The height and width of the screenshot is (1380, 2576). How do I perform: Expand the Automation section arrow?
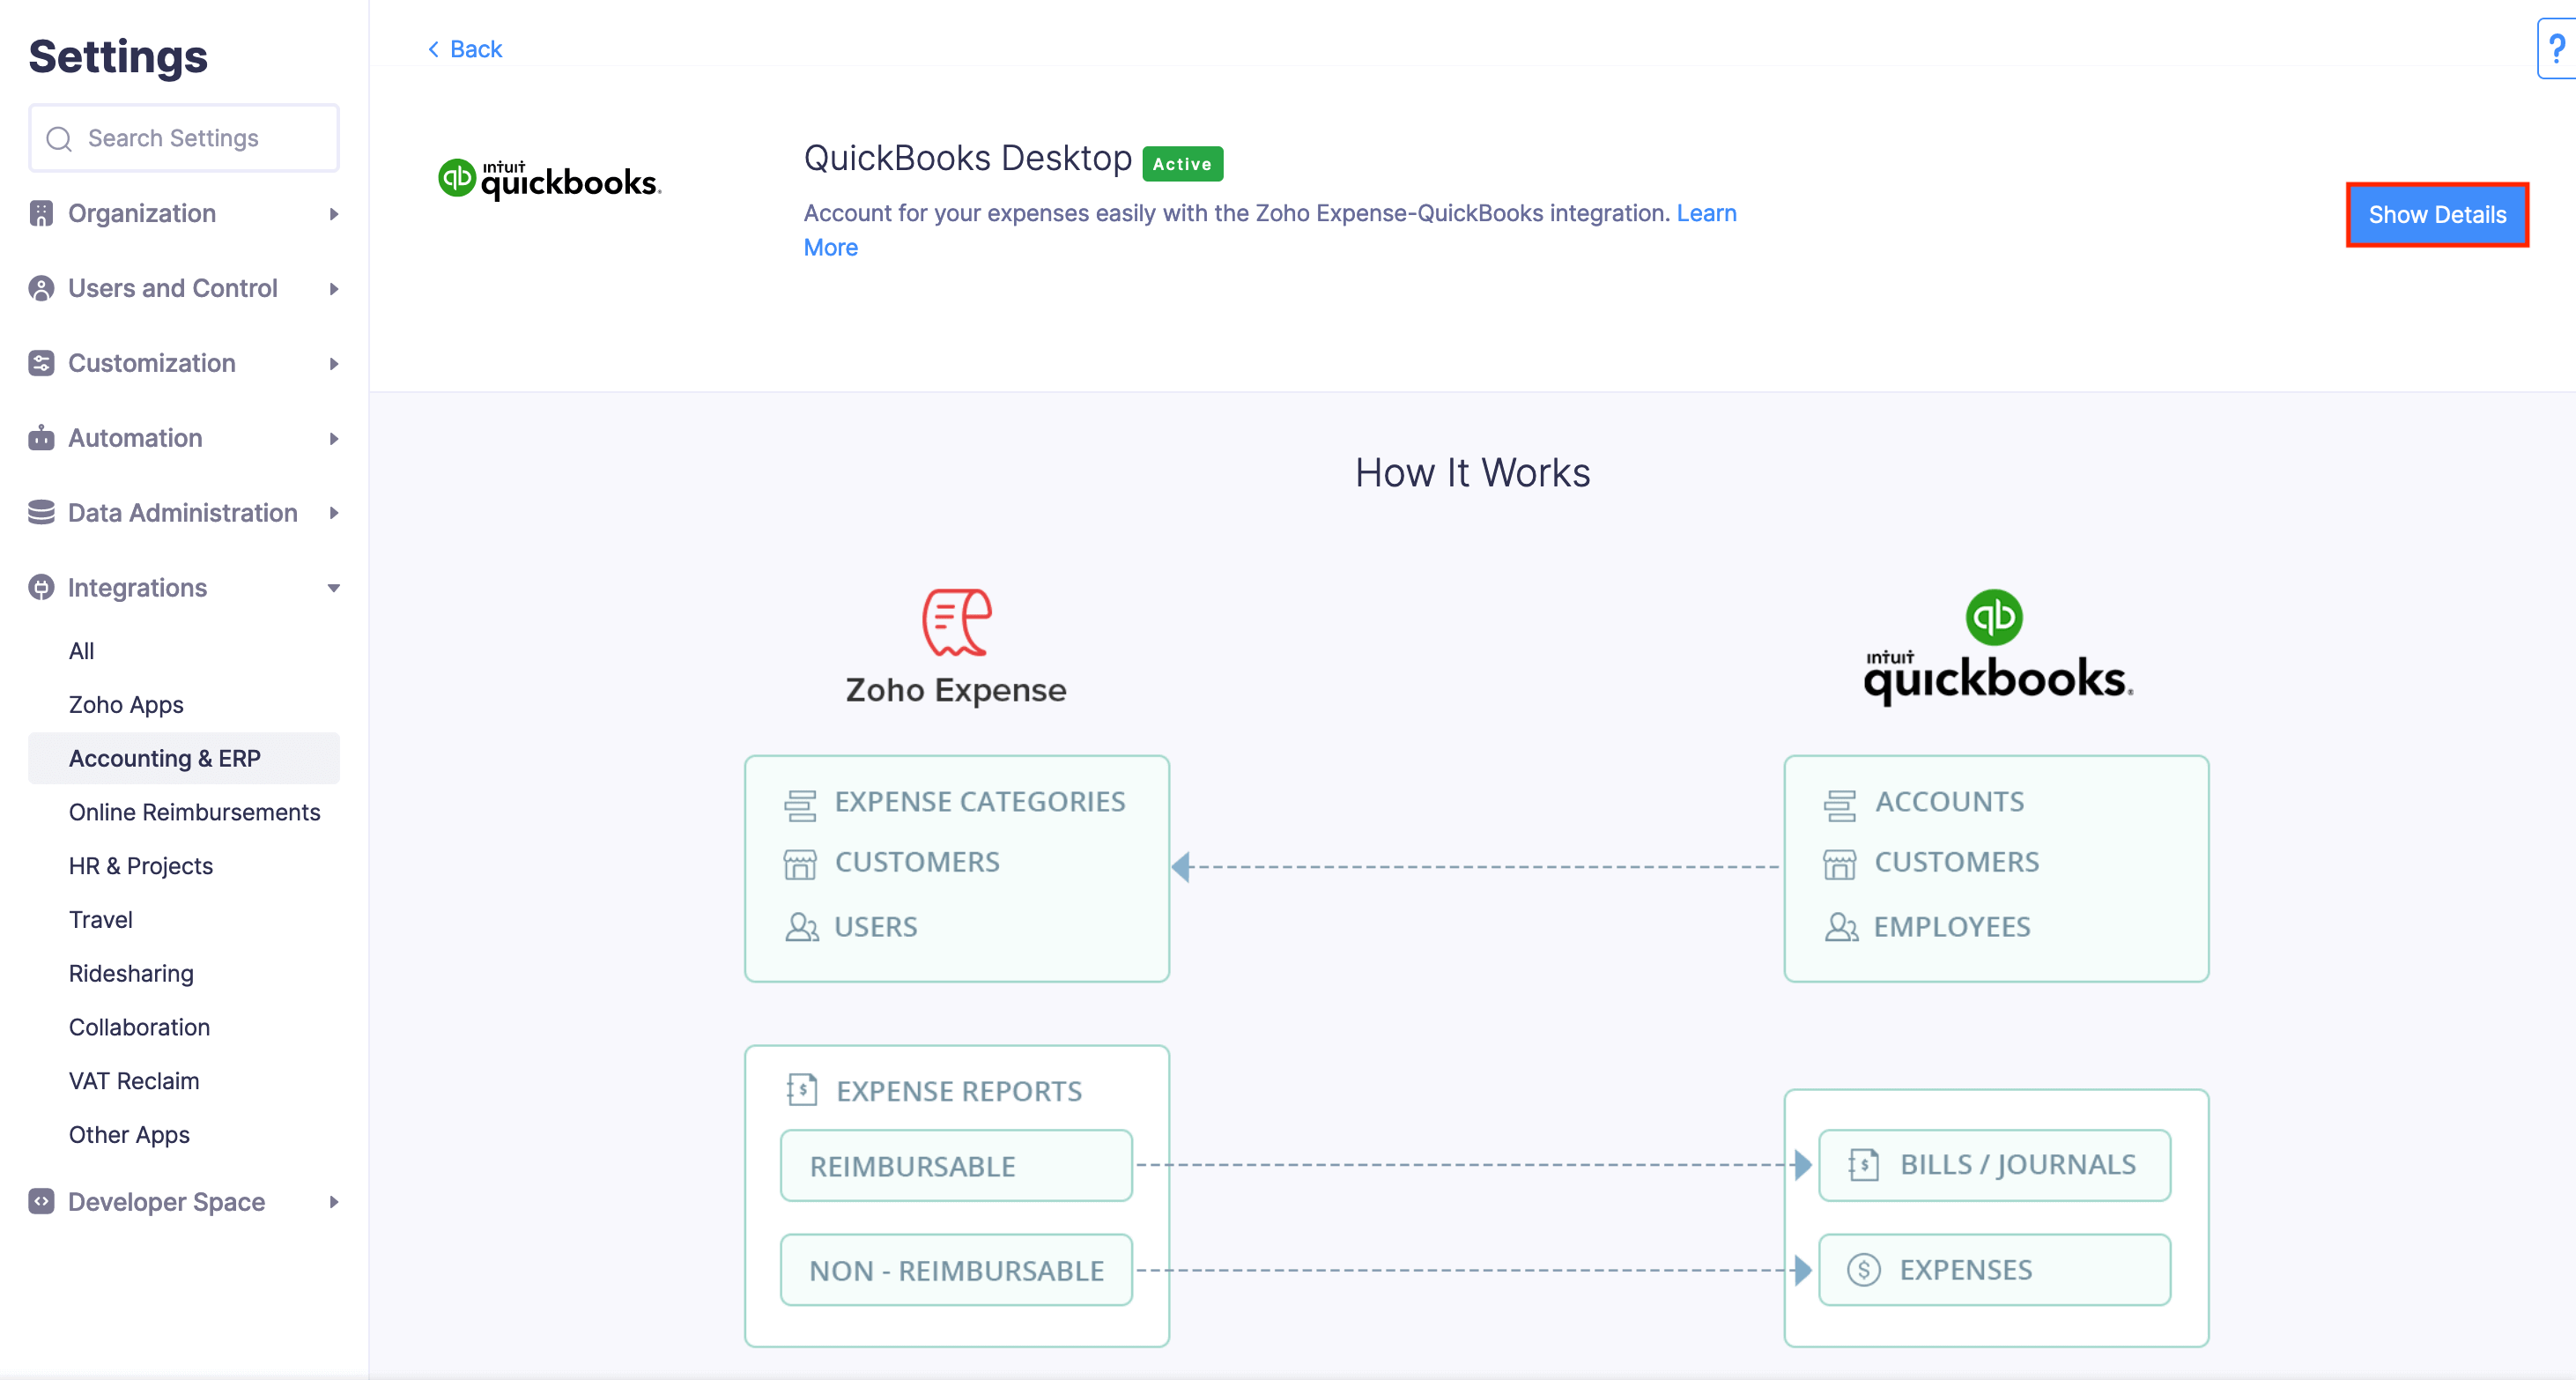pos(334,438)
